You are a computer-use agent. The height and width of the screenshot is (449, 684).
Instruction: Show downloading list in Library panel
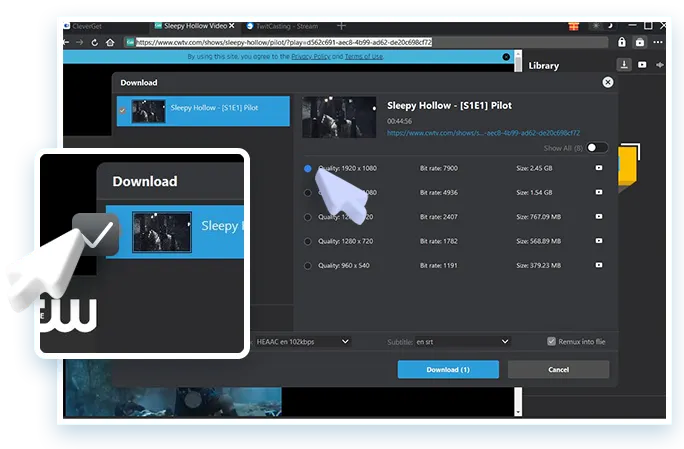(x=624, y=65)
